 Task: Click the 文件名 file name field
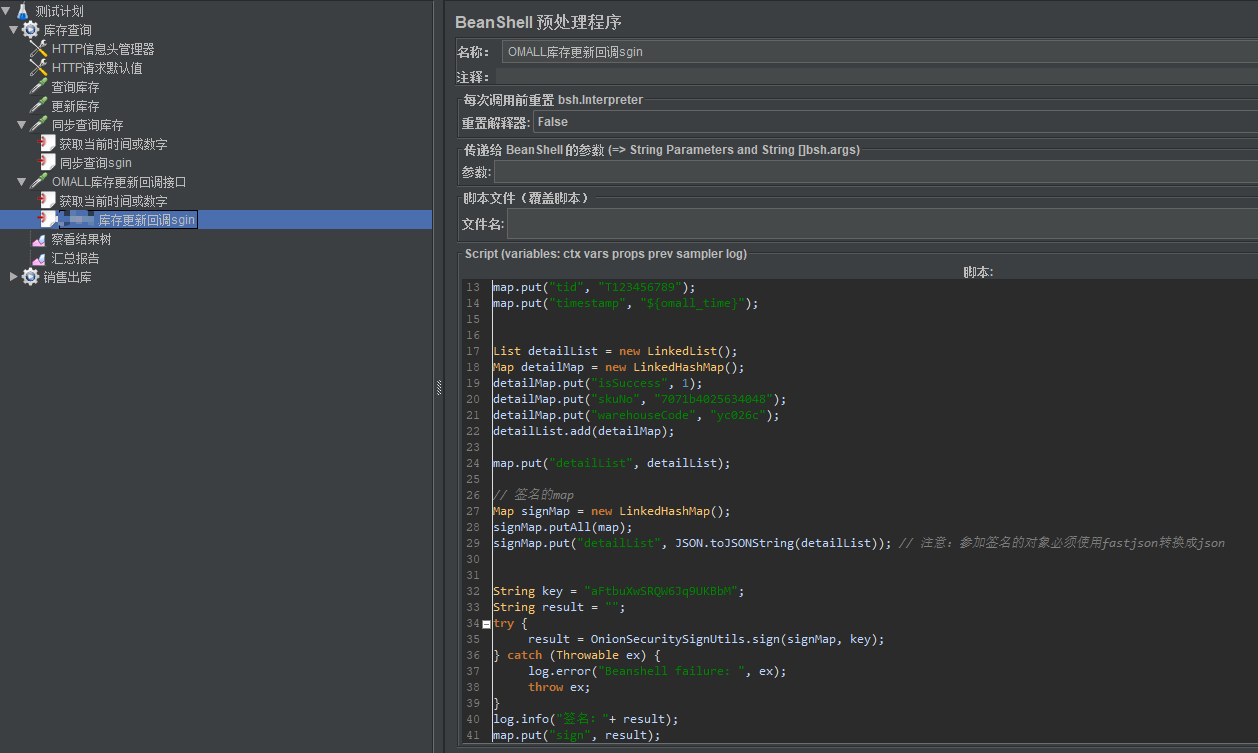coord(882,223)
